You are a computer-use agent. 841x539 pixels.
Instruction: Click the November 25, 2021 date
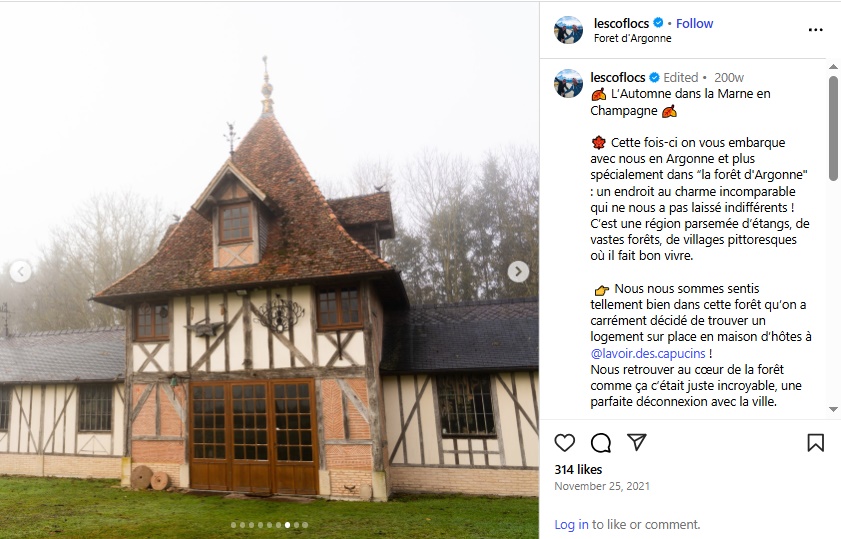tap(602, 486)
